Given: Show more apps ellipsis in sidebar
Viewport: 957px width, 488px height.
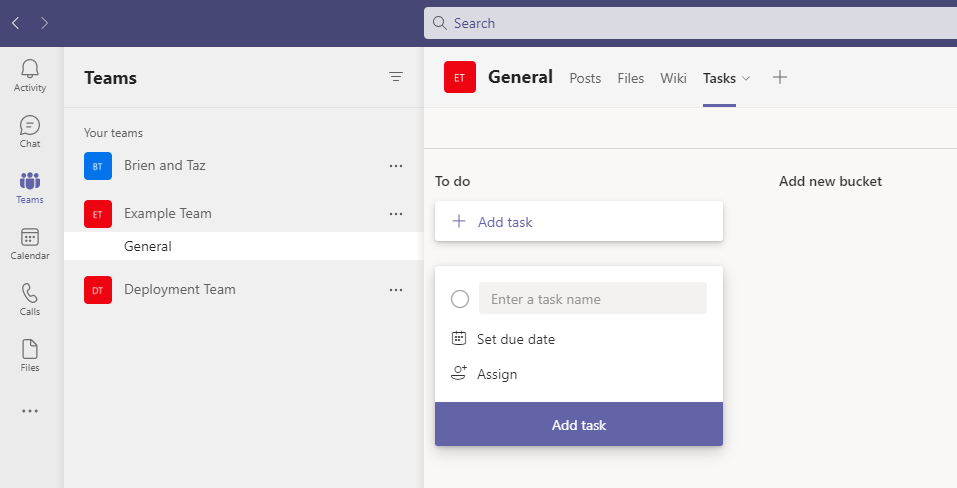Looking at the screenshot, I should [x=29, y=411].
